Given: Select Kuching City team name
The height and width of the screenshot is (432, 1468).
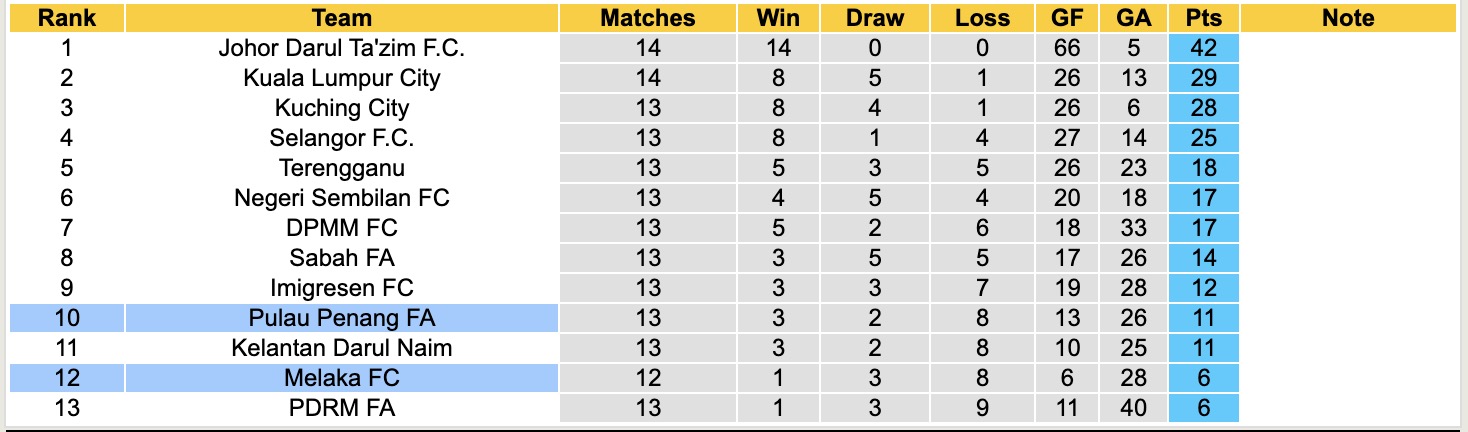Looking at the screenshot, I should click(x=341, y=108).
